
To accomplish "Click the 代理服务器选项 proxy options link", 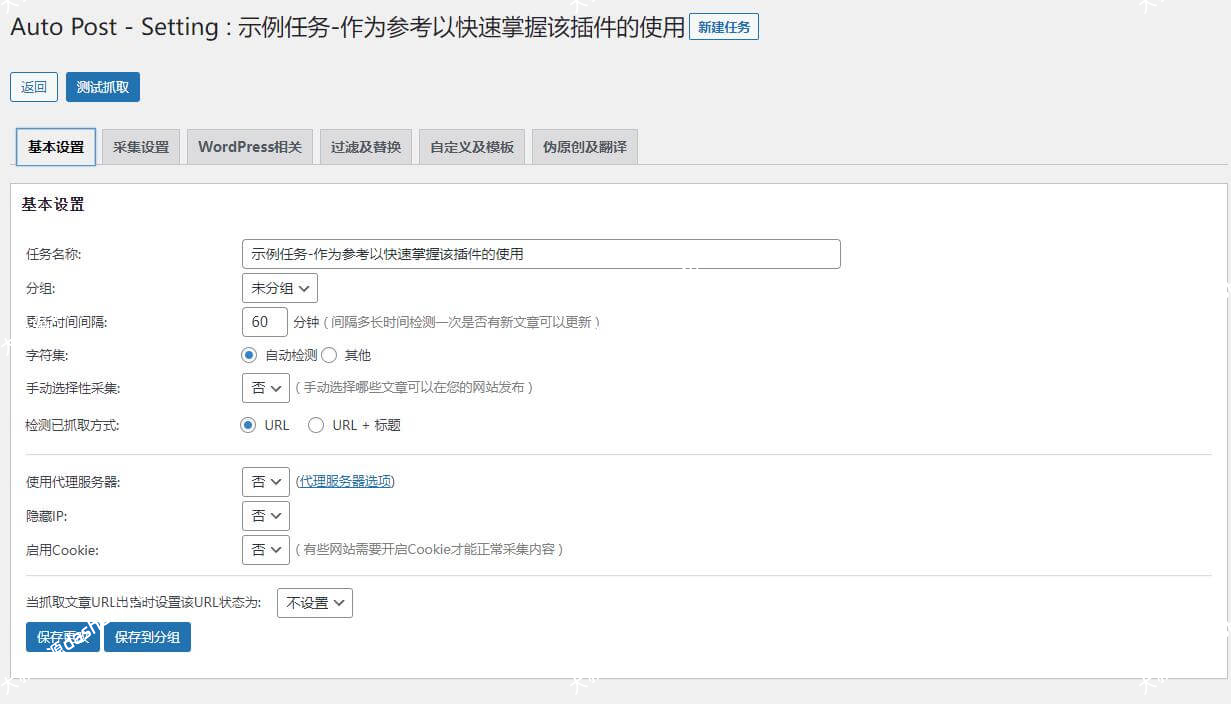I will [344, 481].
